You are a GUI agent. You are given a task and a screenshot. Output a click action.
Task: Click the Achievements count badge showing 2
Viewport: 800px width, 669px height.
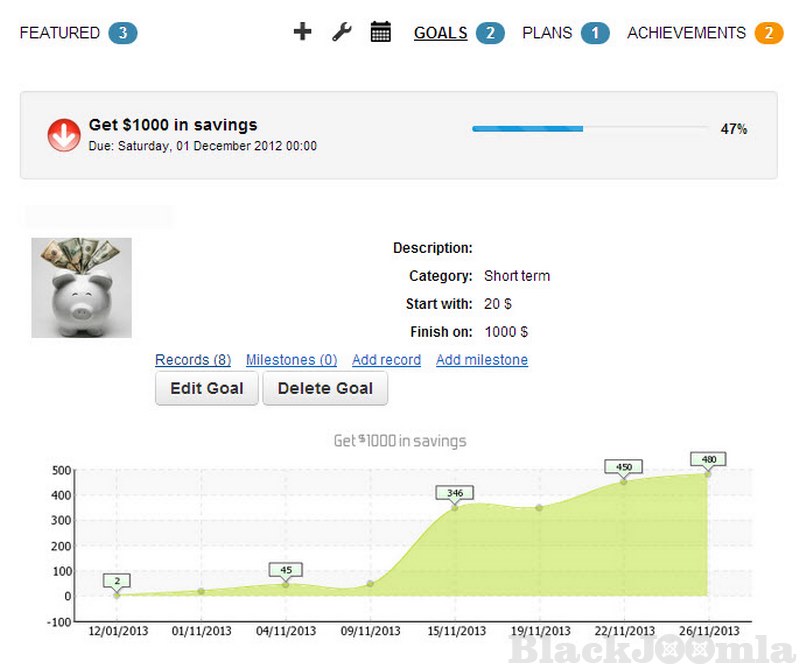tap(768, 33)
